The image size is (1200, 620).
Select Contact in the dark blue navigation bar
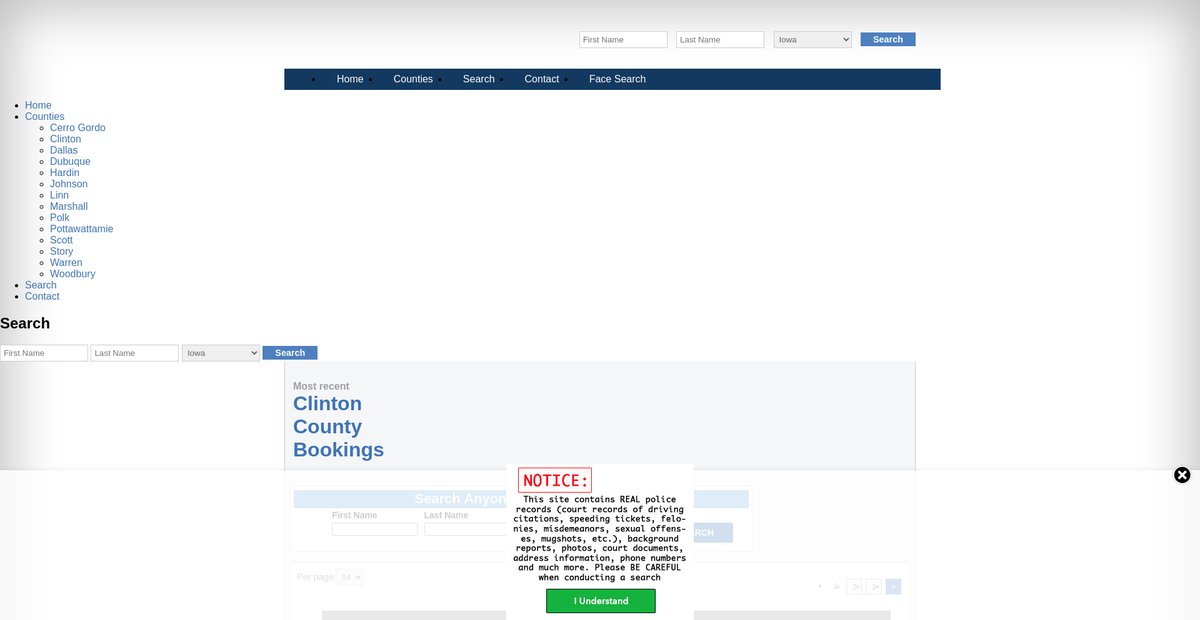541,79
